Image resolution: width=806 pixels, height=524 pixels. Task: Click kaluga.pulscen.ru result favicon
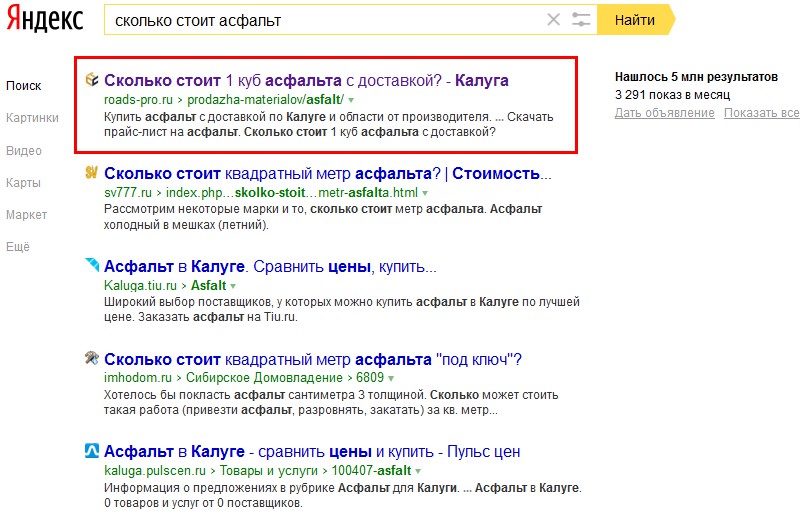coord(92,450)
